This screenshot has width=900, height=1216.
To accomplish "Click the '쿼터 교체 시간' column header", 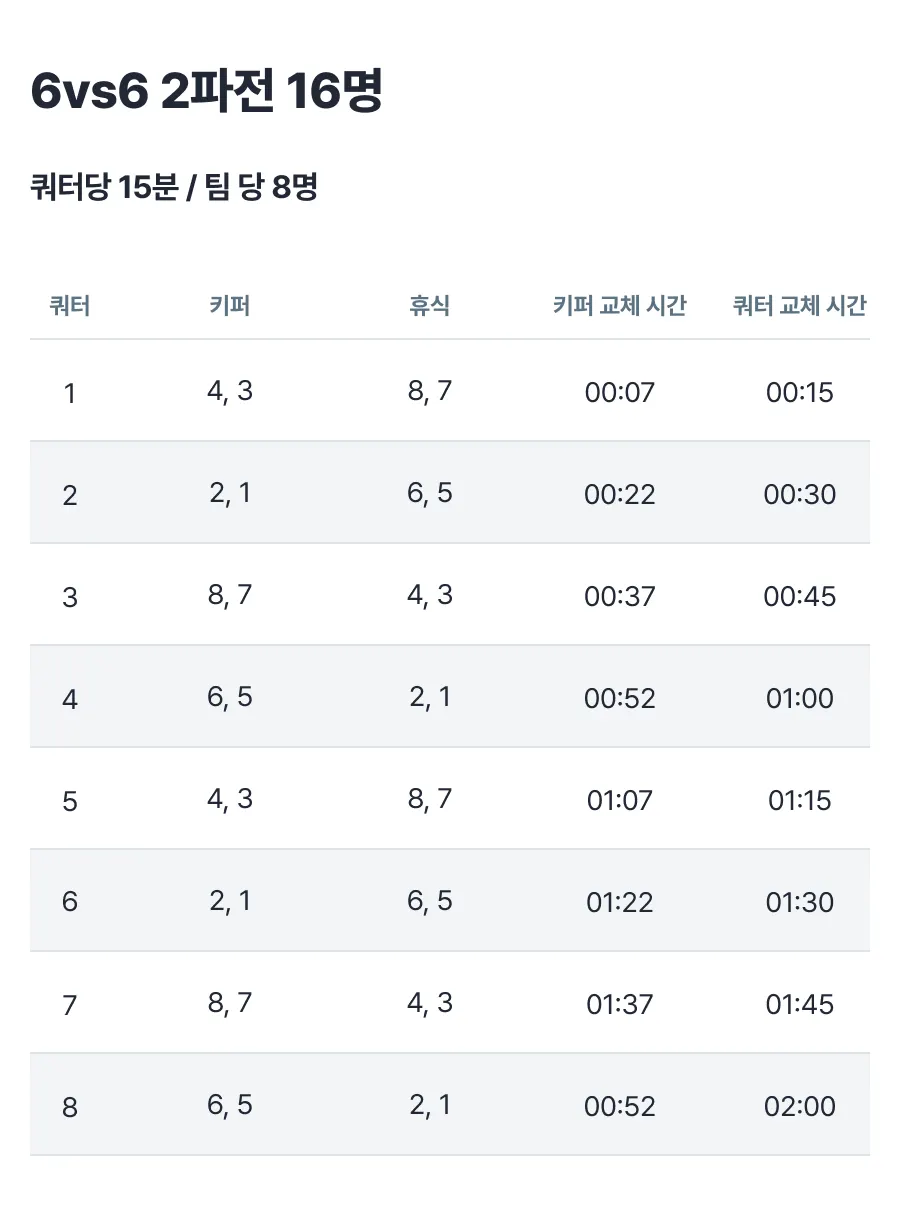I will pyautogui.click(x=800, y=306).
